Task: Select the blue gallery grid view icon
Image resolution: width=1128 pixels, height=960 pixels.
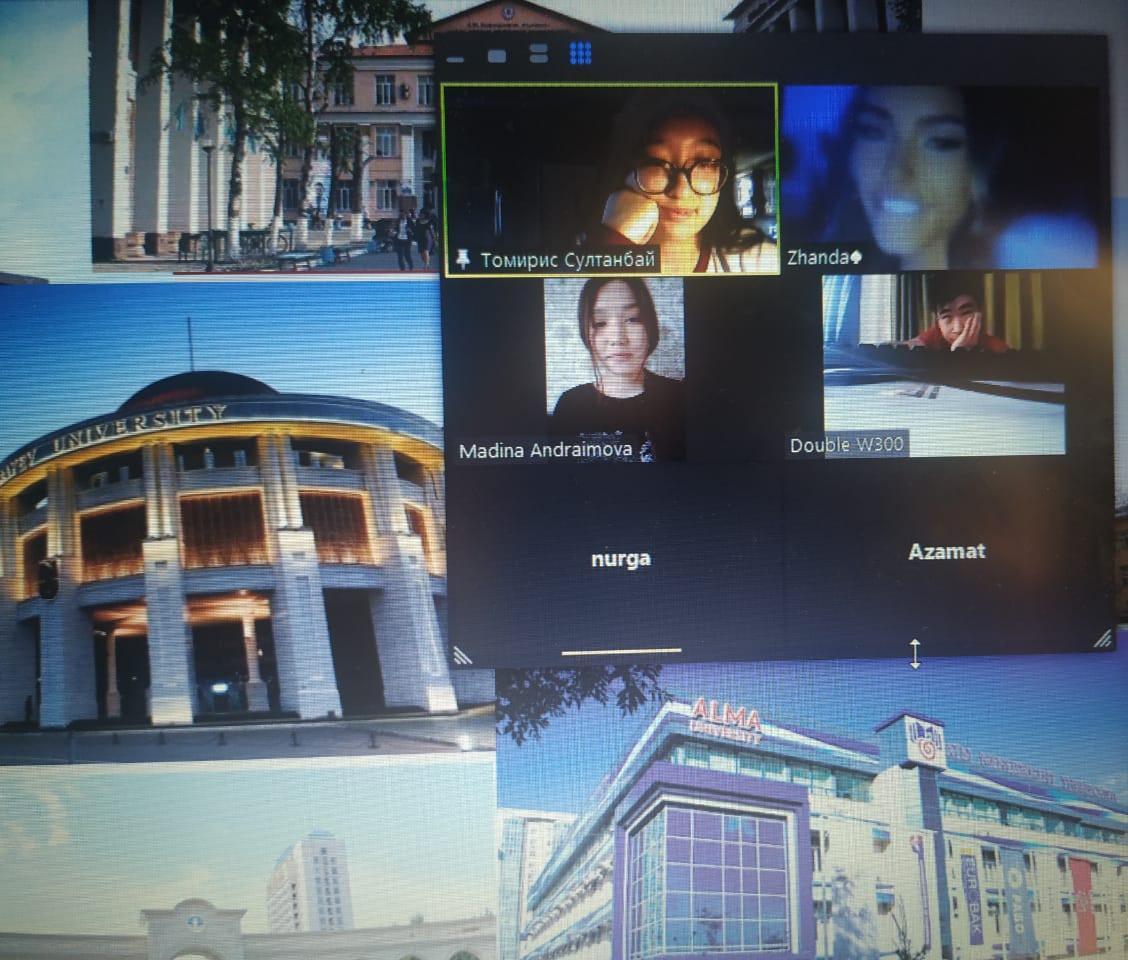Action: click(x=580, y=53)
